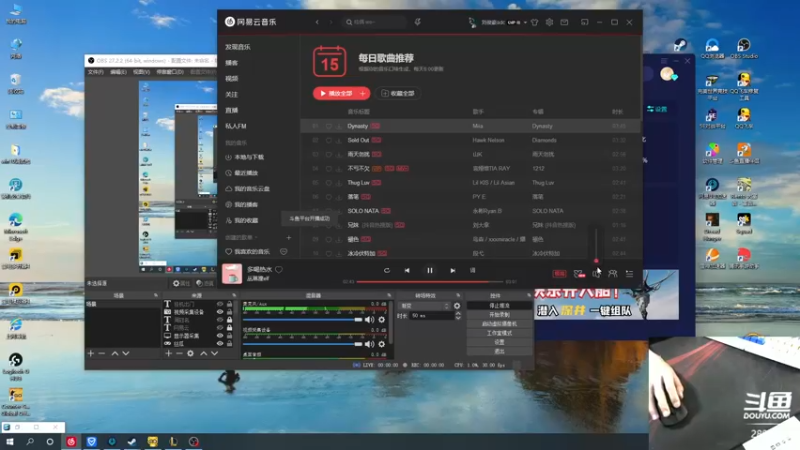Open the OBS transition type dropdown

pos(424,306)
